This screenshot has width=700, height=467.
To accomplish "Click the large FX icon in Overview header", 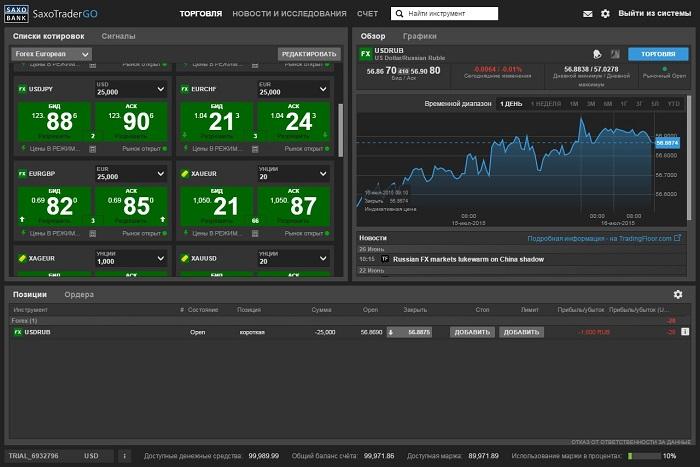I will pos(366,54).
